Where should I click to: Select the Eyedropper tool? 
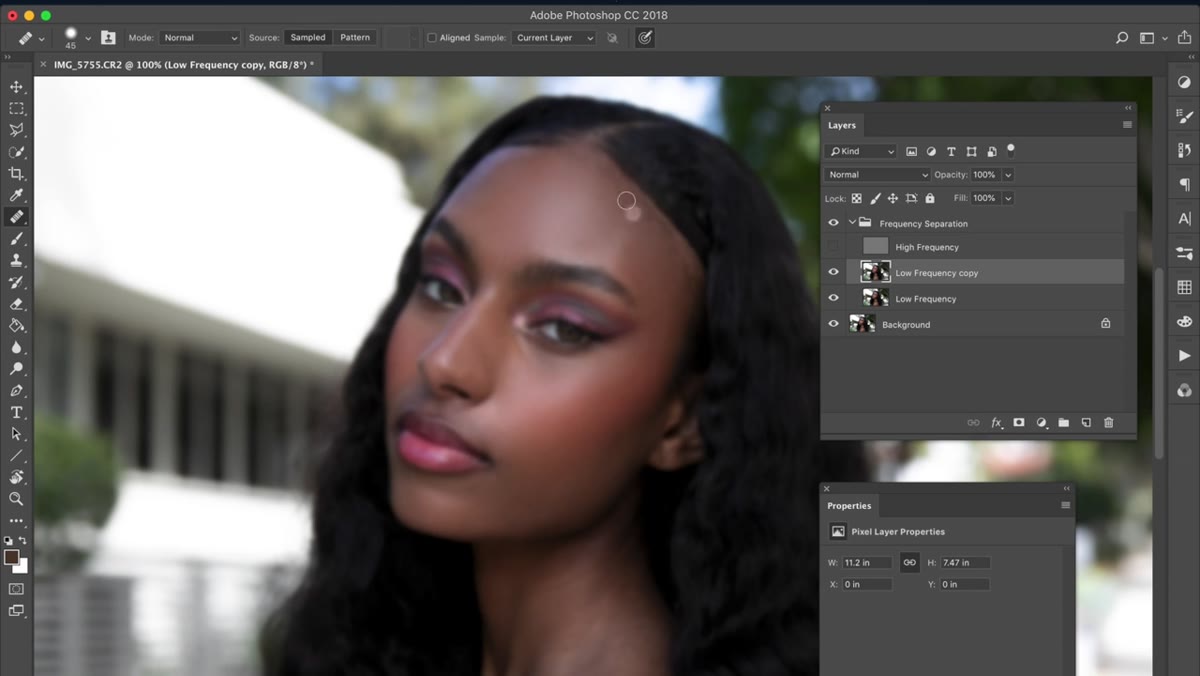coord(16,195)
